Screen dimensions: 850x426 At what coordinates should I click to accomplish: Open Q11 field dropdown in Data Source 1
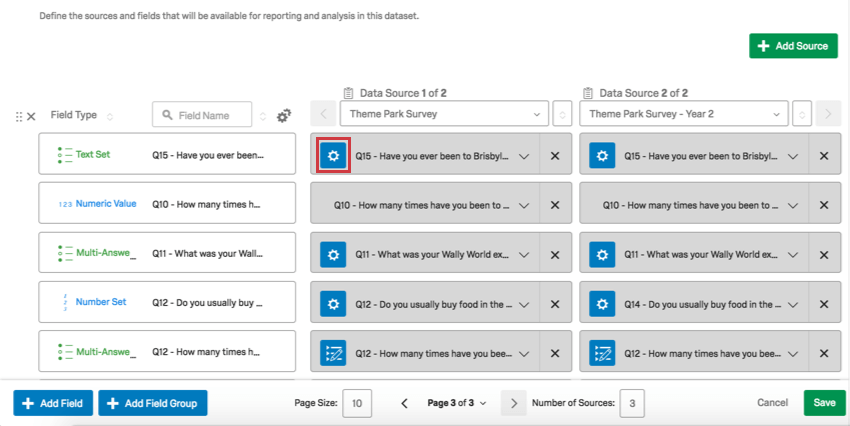tap(524, 254)
